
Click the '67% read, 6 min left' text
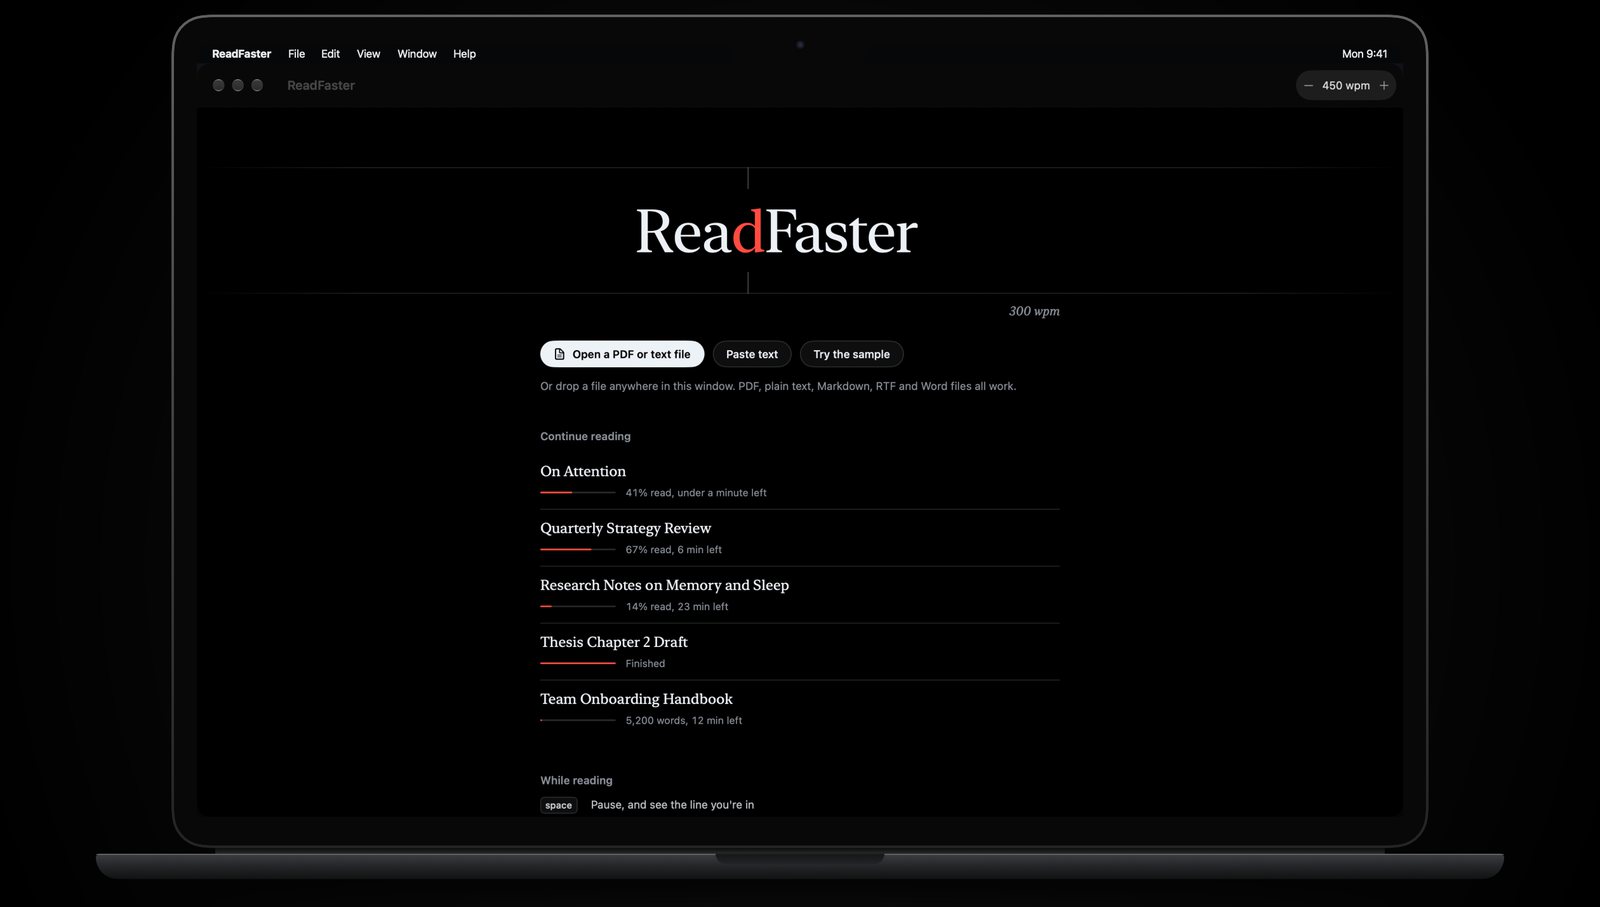[674, 550]
